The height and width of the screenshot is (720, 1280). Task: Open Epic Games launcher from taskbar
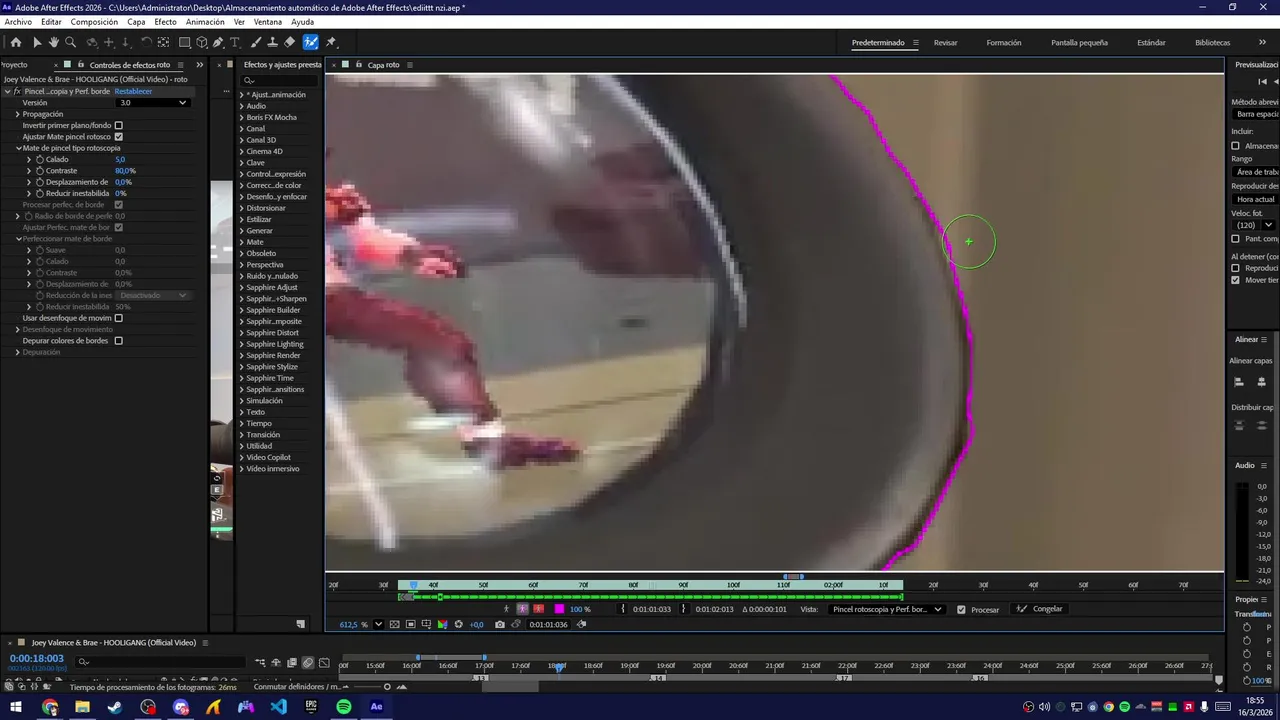pos(311,707)
